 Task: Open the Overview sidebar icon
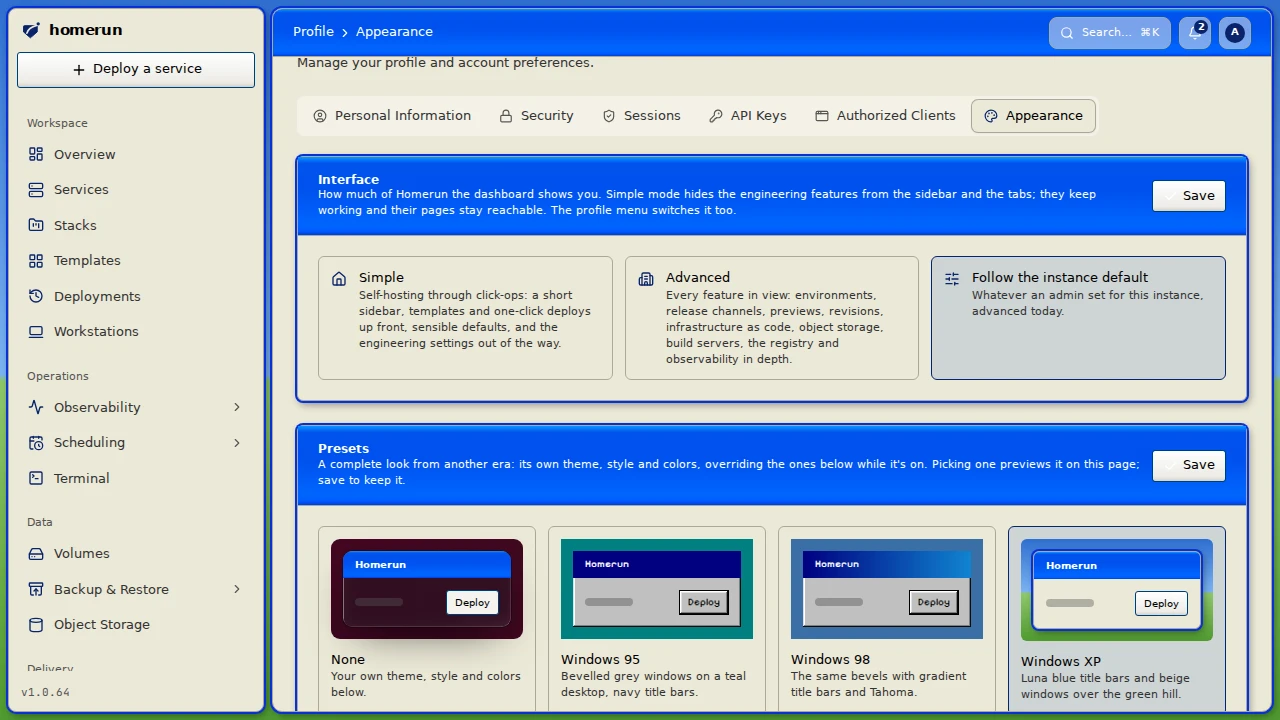pyautogui.click(x=36, y=154)
